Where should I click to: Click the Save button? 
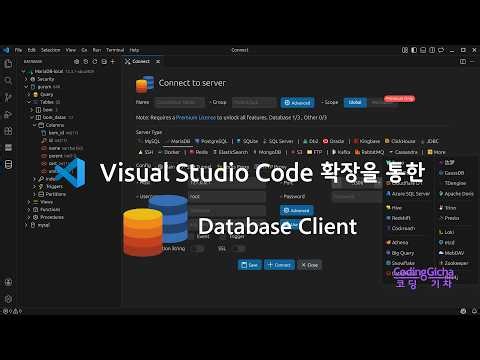tap(250, 265)
